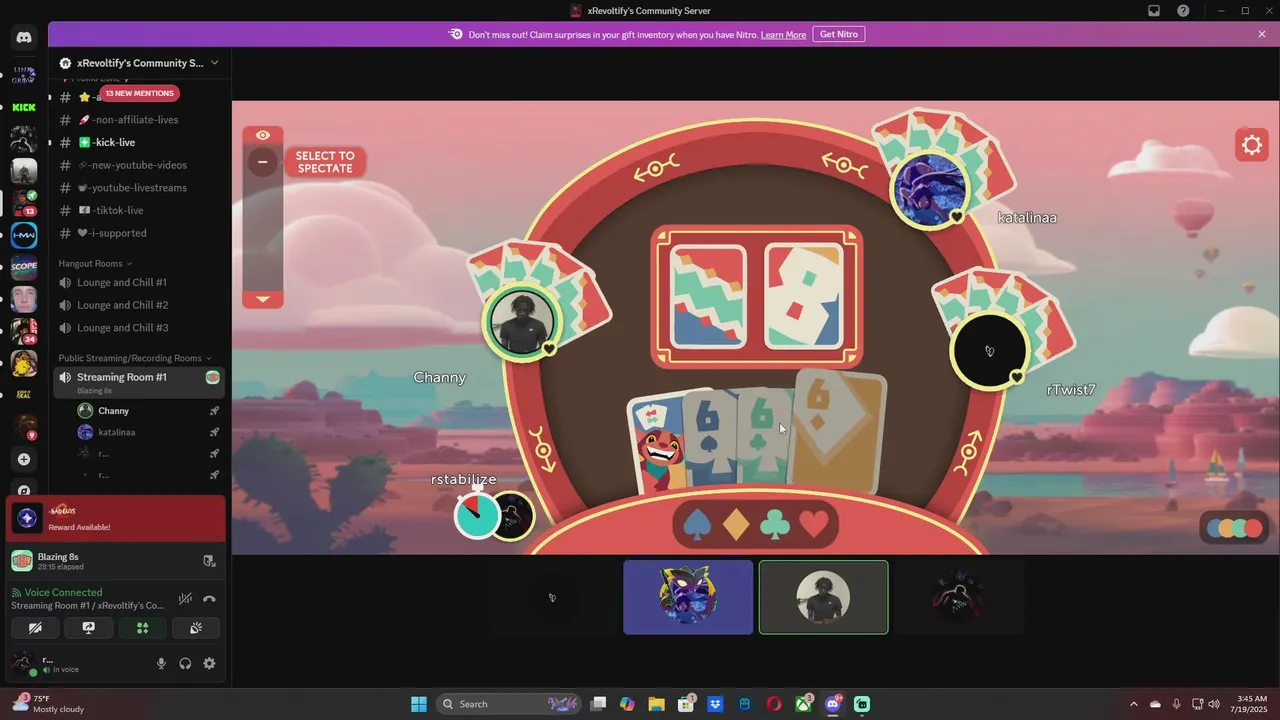Open the Bad Guys quest reward icon

pos(27,518)
